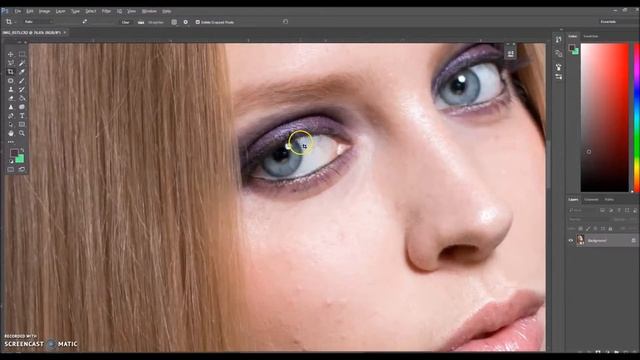Open the Filter menu
Screen dimensions: 640x360
coord(106,11)
